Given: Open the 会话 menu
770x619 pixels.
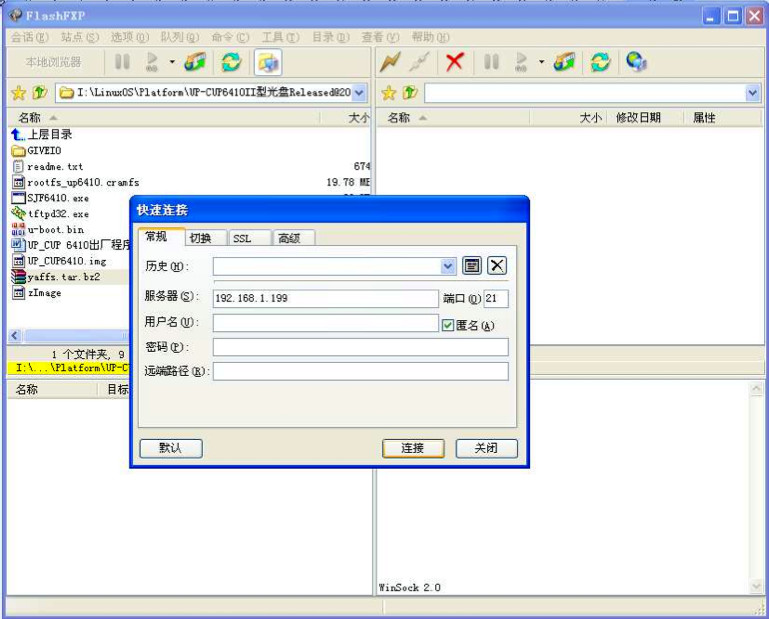Looking at the screenshot, I should [x=29, y=37].
